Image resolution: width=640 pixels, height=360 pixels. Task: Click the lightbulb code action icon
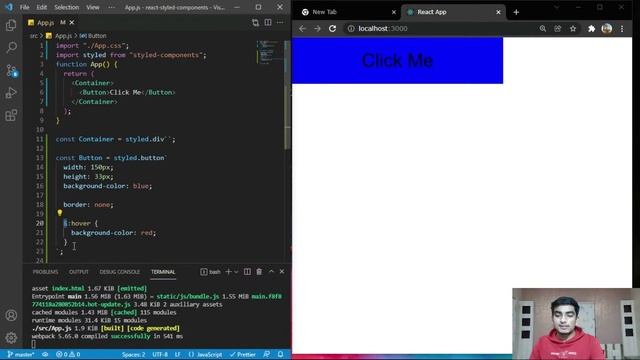tap(60, 213)
